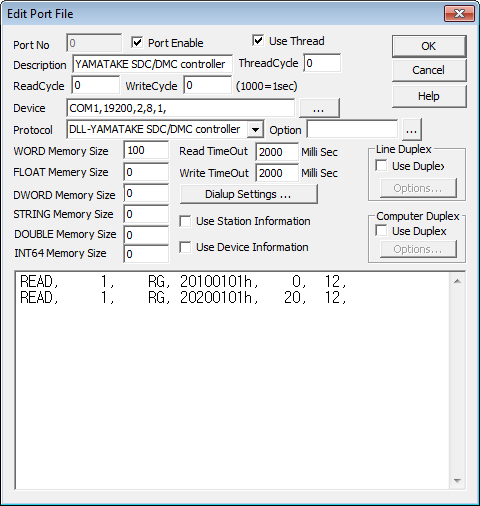Click the browse button next to Device field
The height and width of the screenshot is (506, 480).
click(x=319, y=108)
